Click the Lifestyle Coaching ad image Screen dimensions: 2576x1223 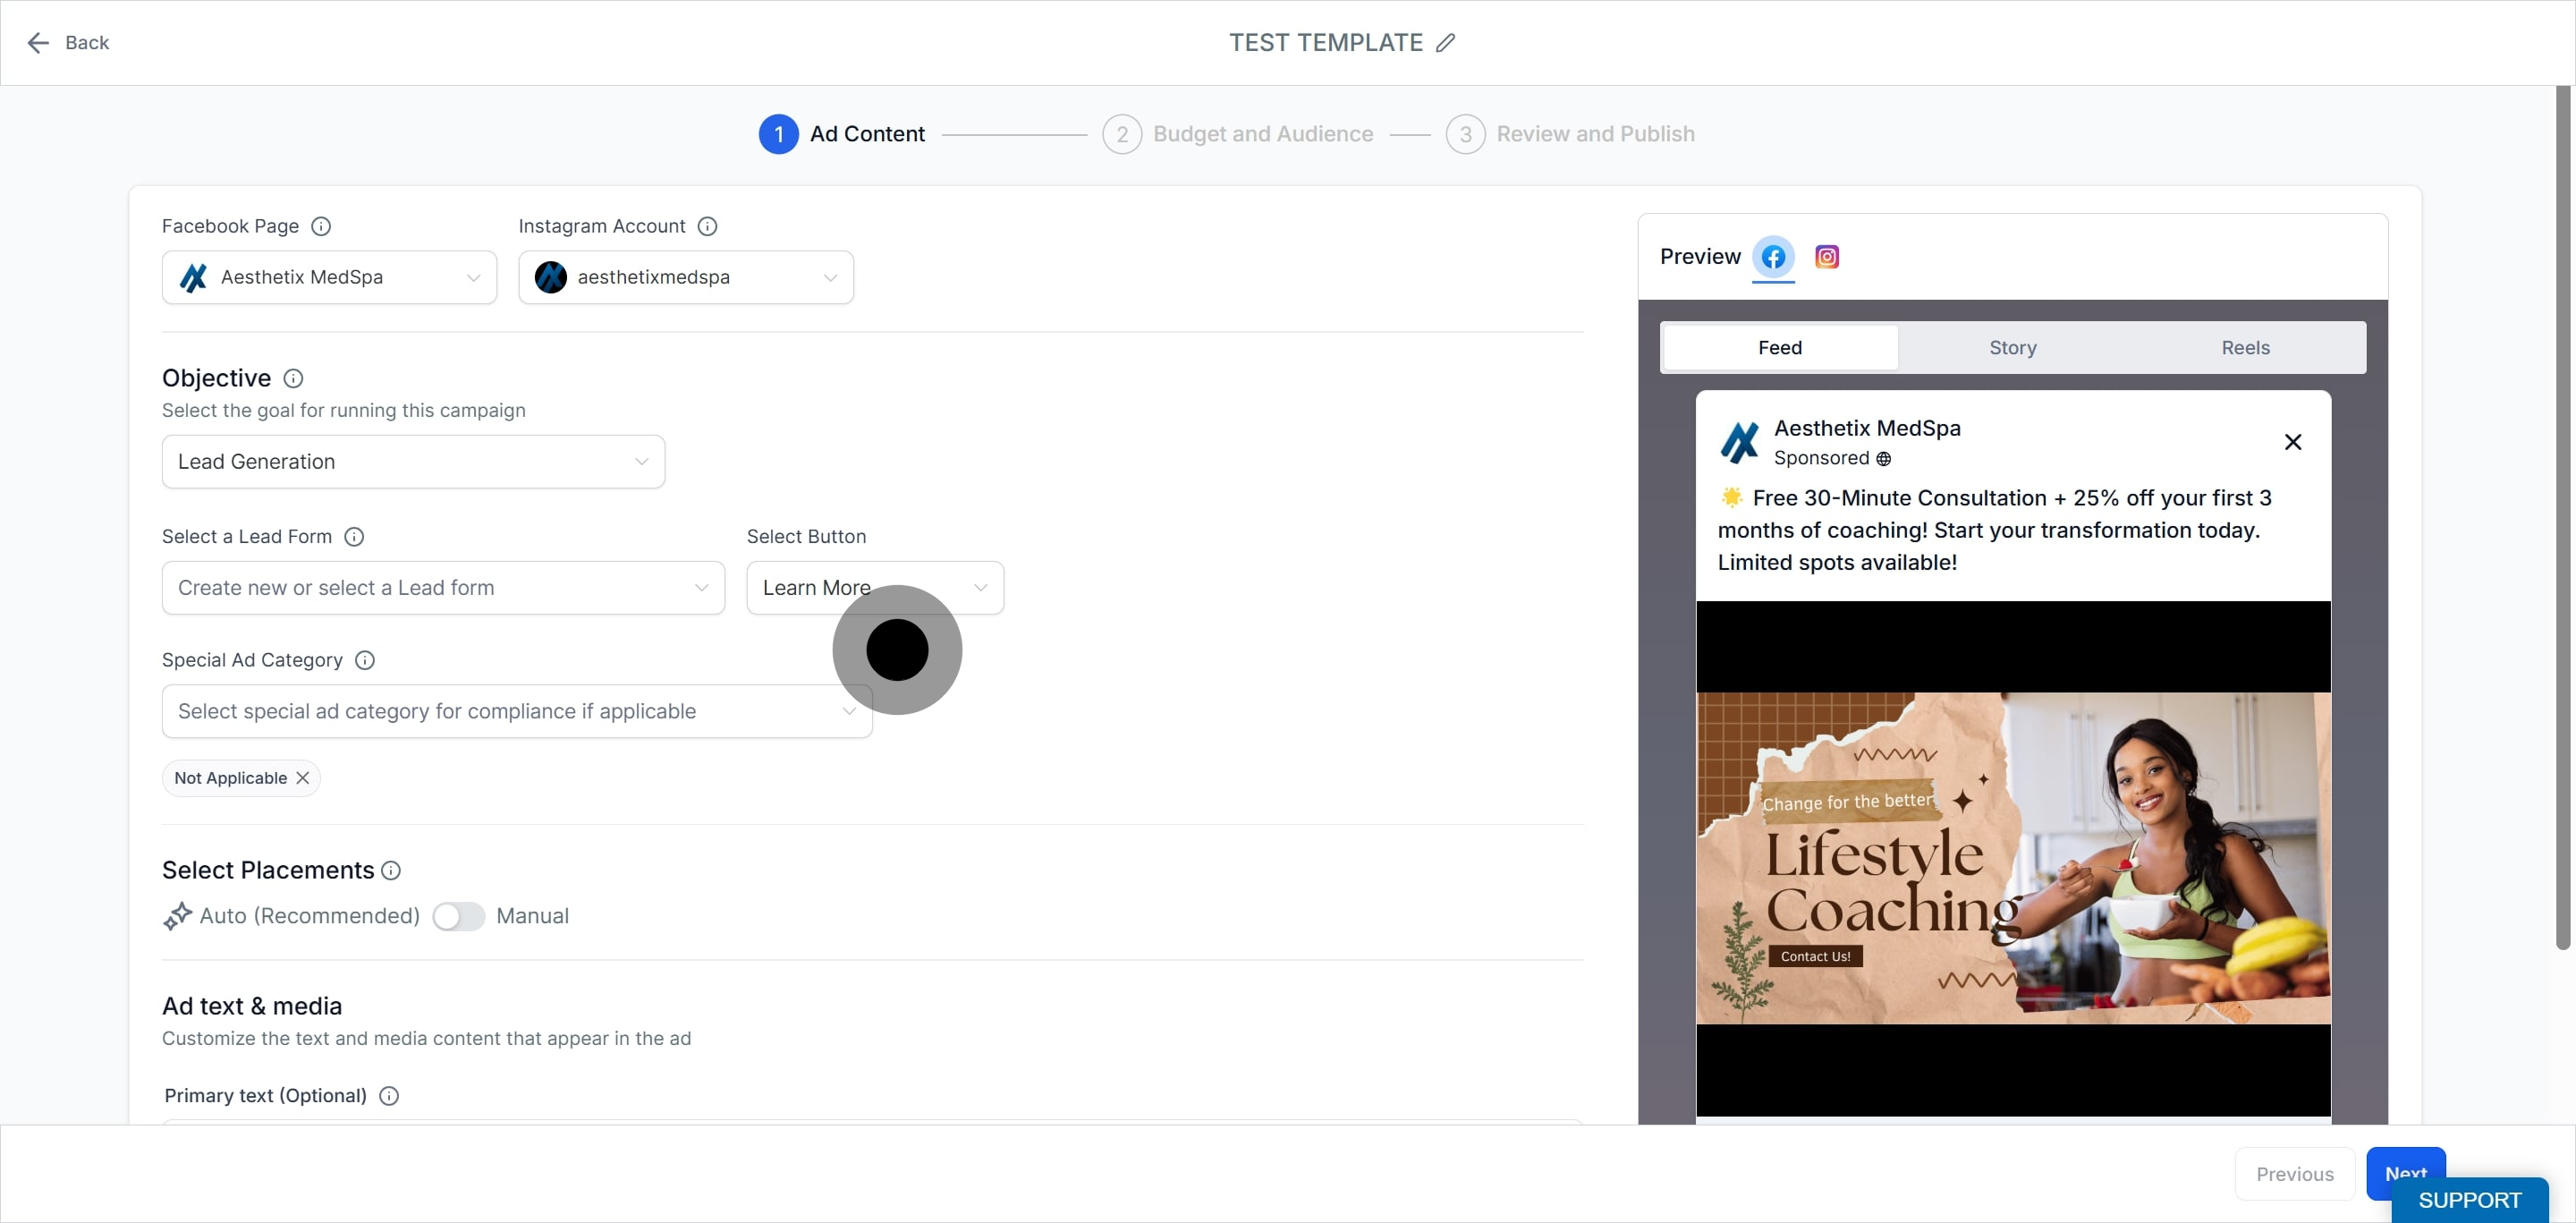click(2013, 858)
